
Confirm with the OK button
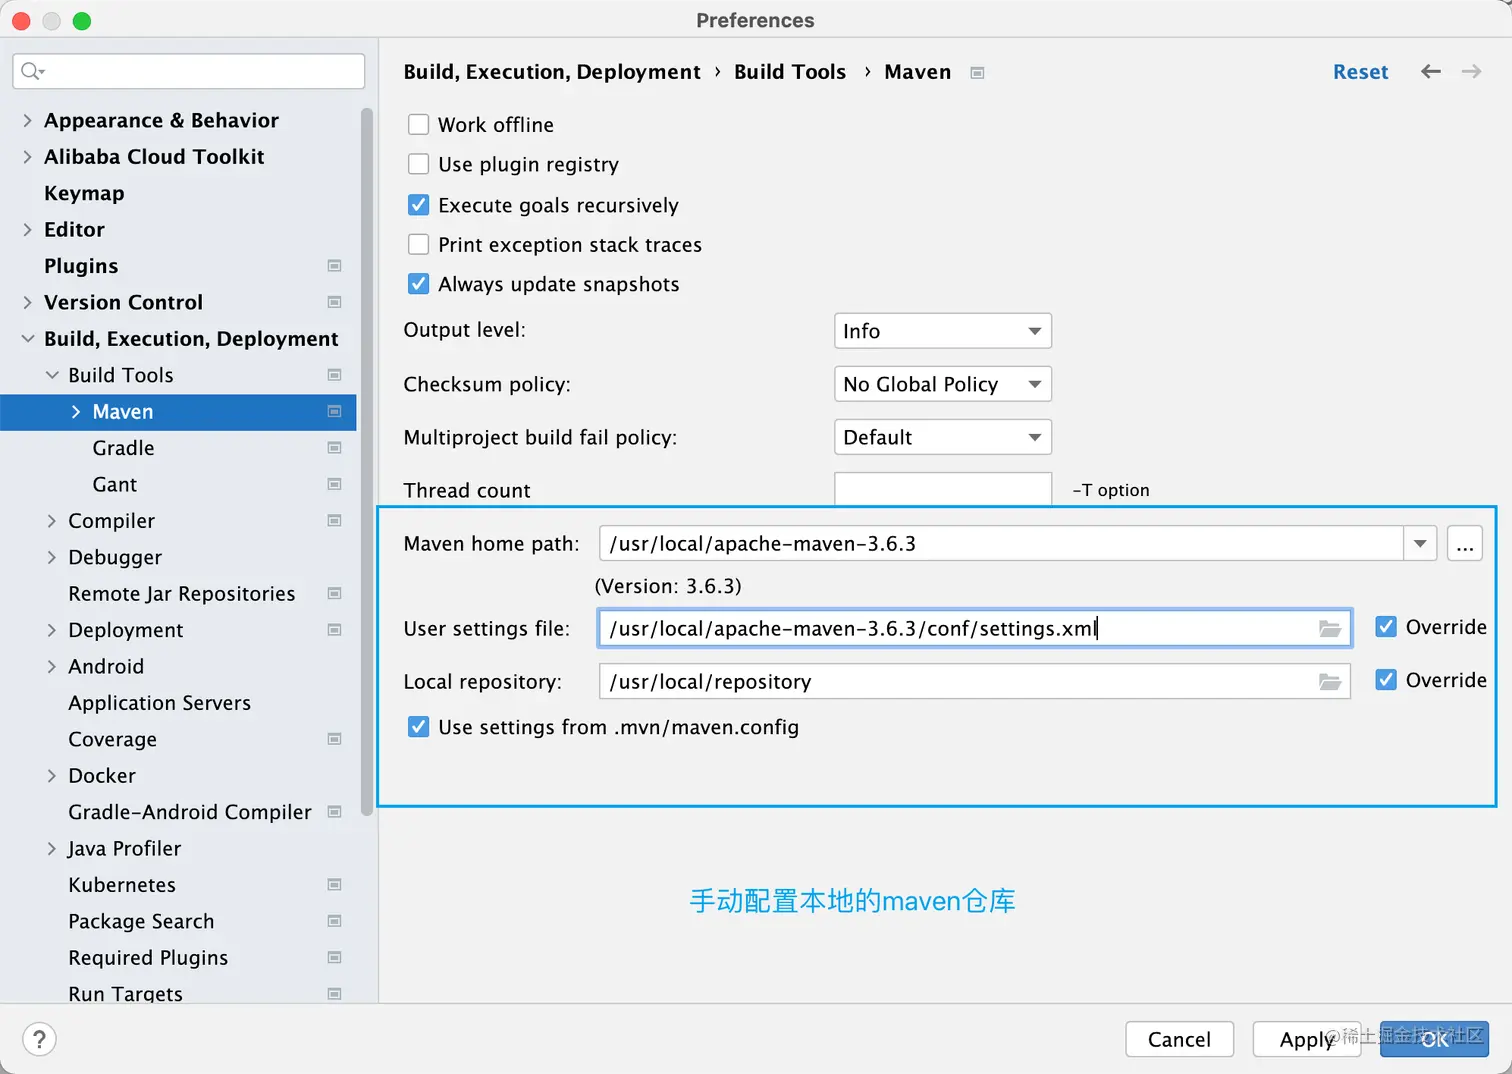1434,1040
